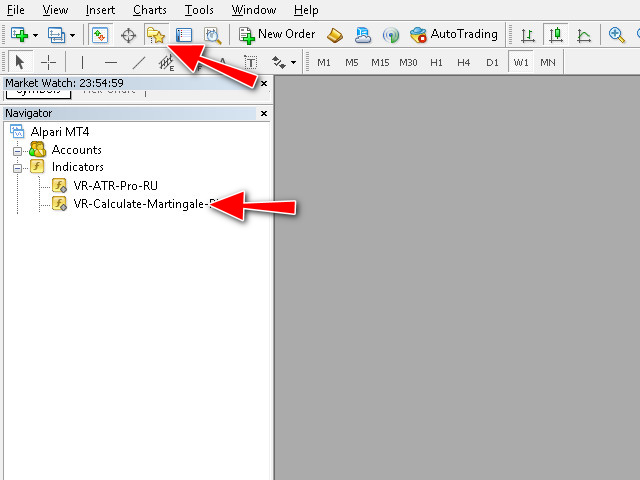Open the New Chart dropdown arrow
This screenshot has height=480, width=640.
(36, 35)
